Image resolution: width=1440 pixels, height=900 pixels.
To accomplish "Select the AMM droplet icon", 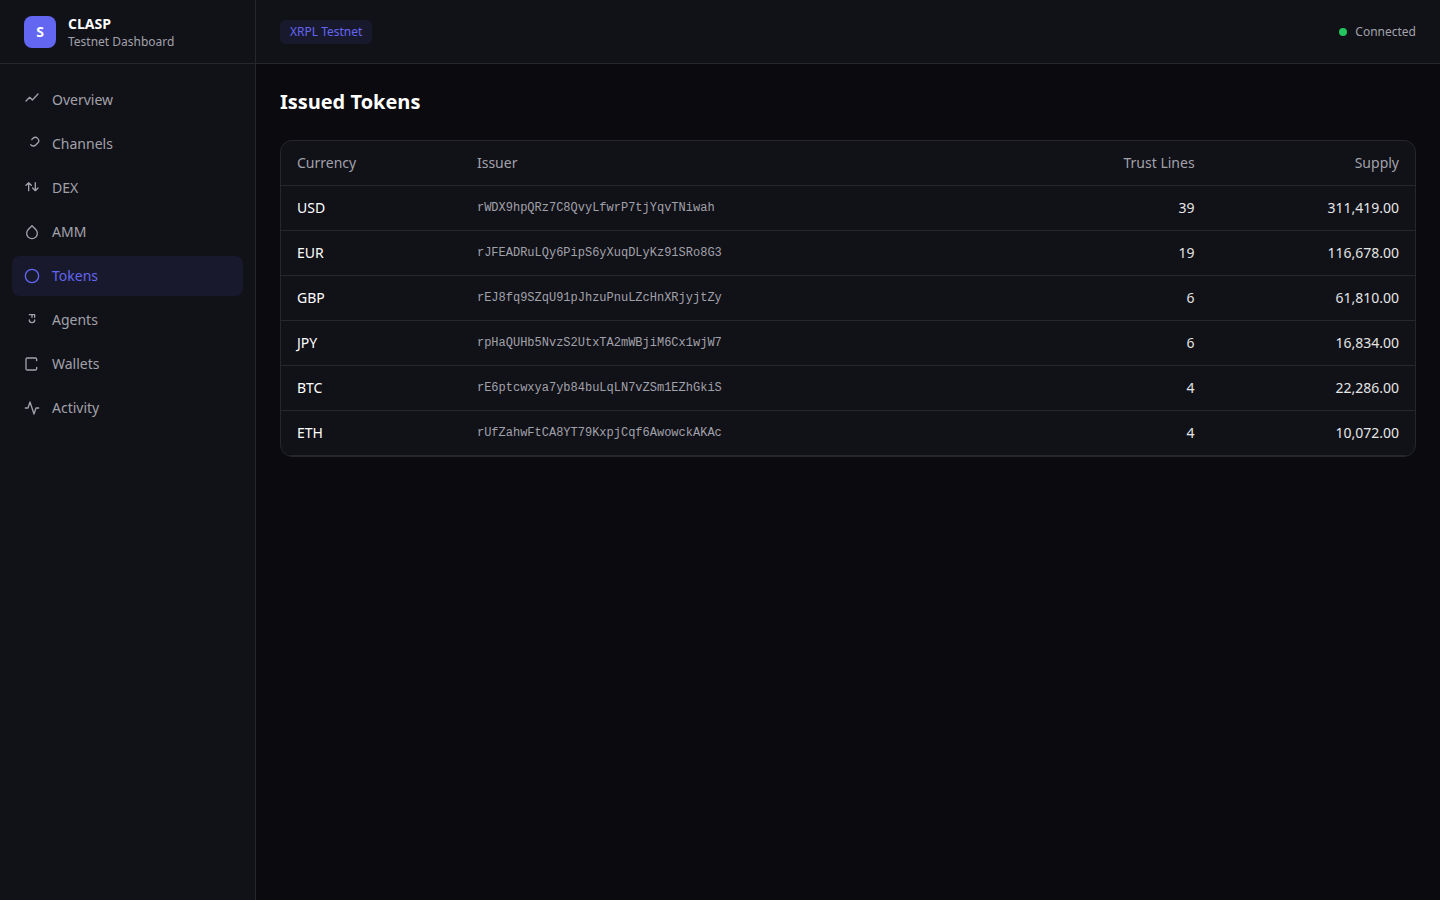I will pos(33,231).
